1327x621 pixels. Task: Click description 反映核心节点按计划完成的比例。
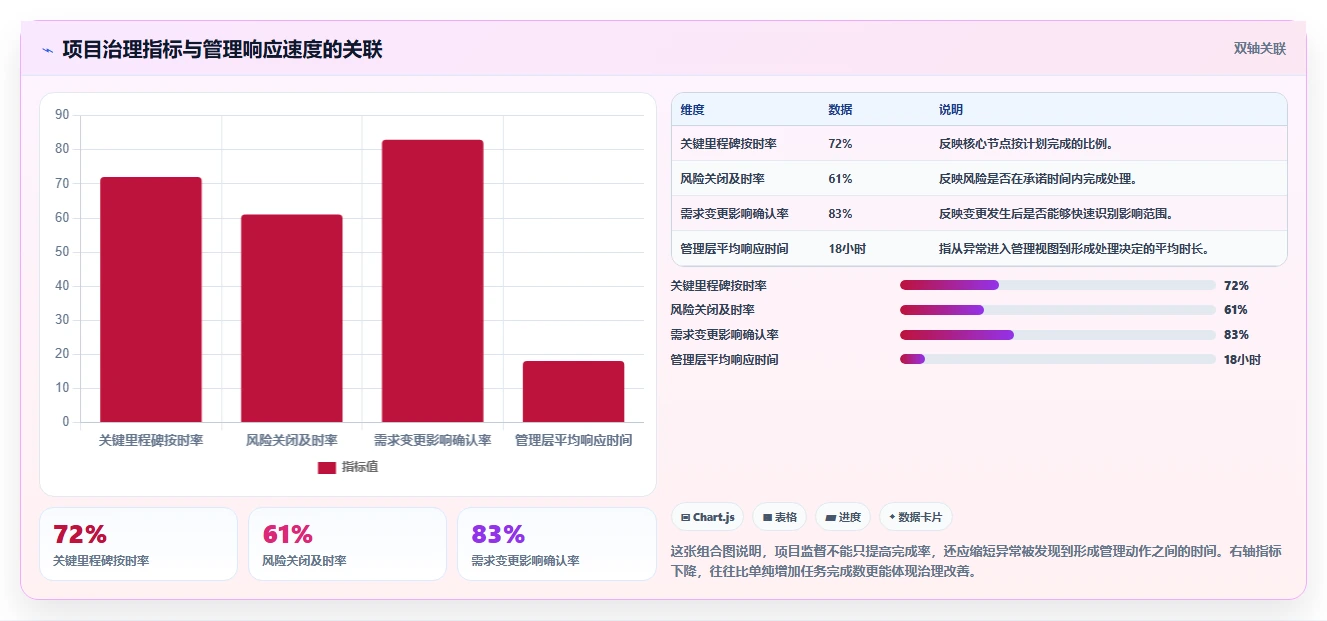pyautogui.click(x=1025, y=144)
